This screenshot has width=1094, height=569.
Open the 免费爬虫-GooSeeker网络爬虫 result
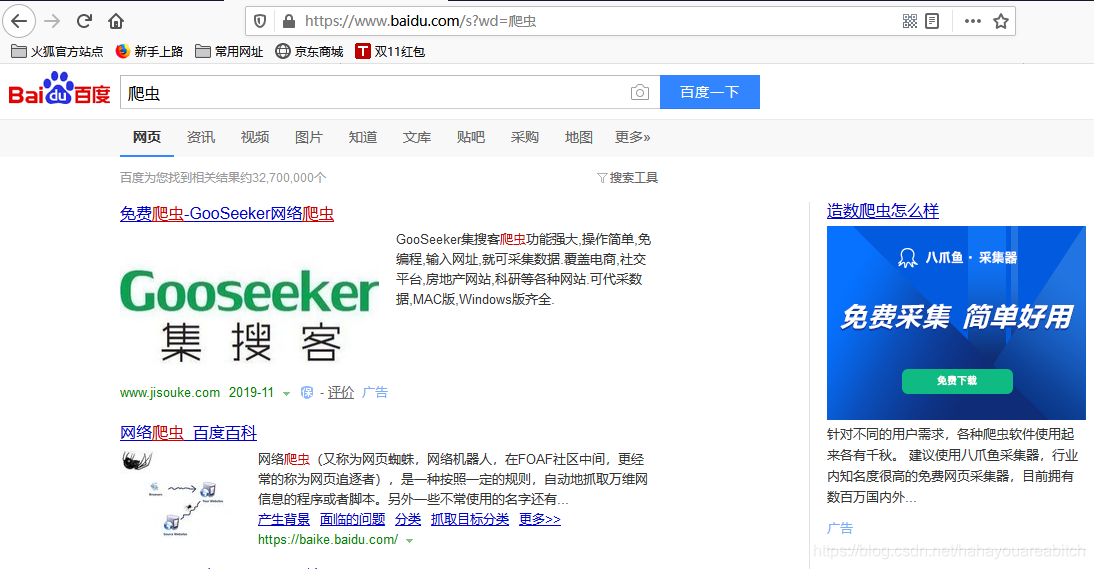227,213
